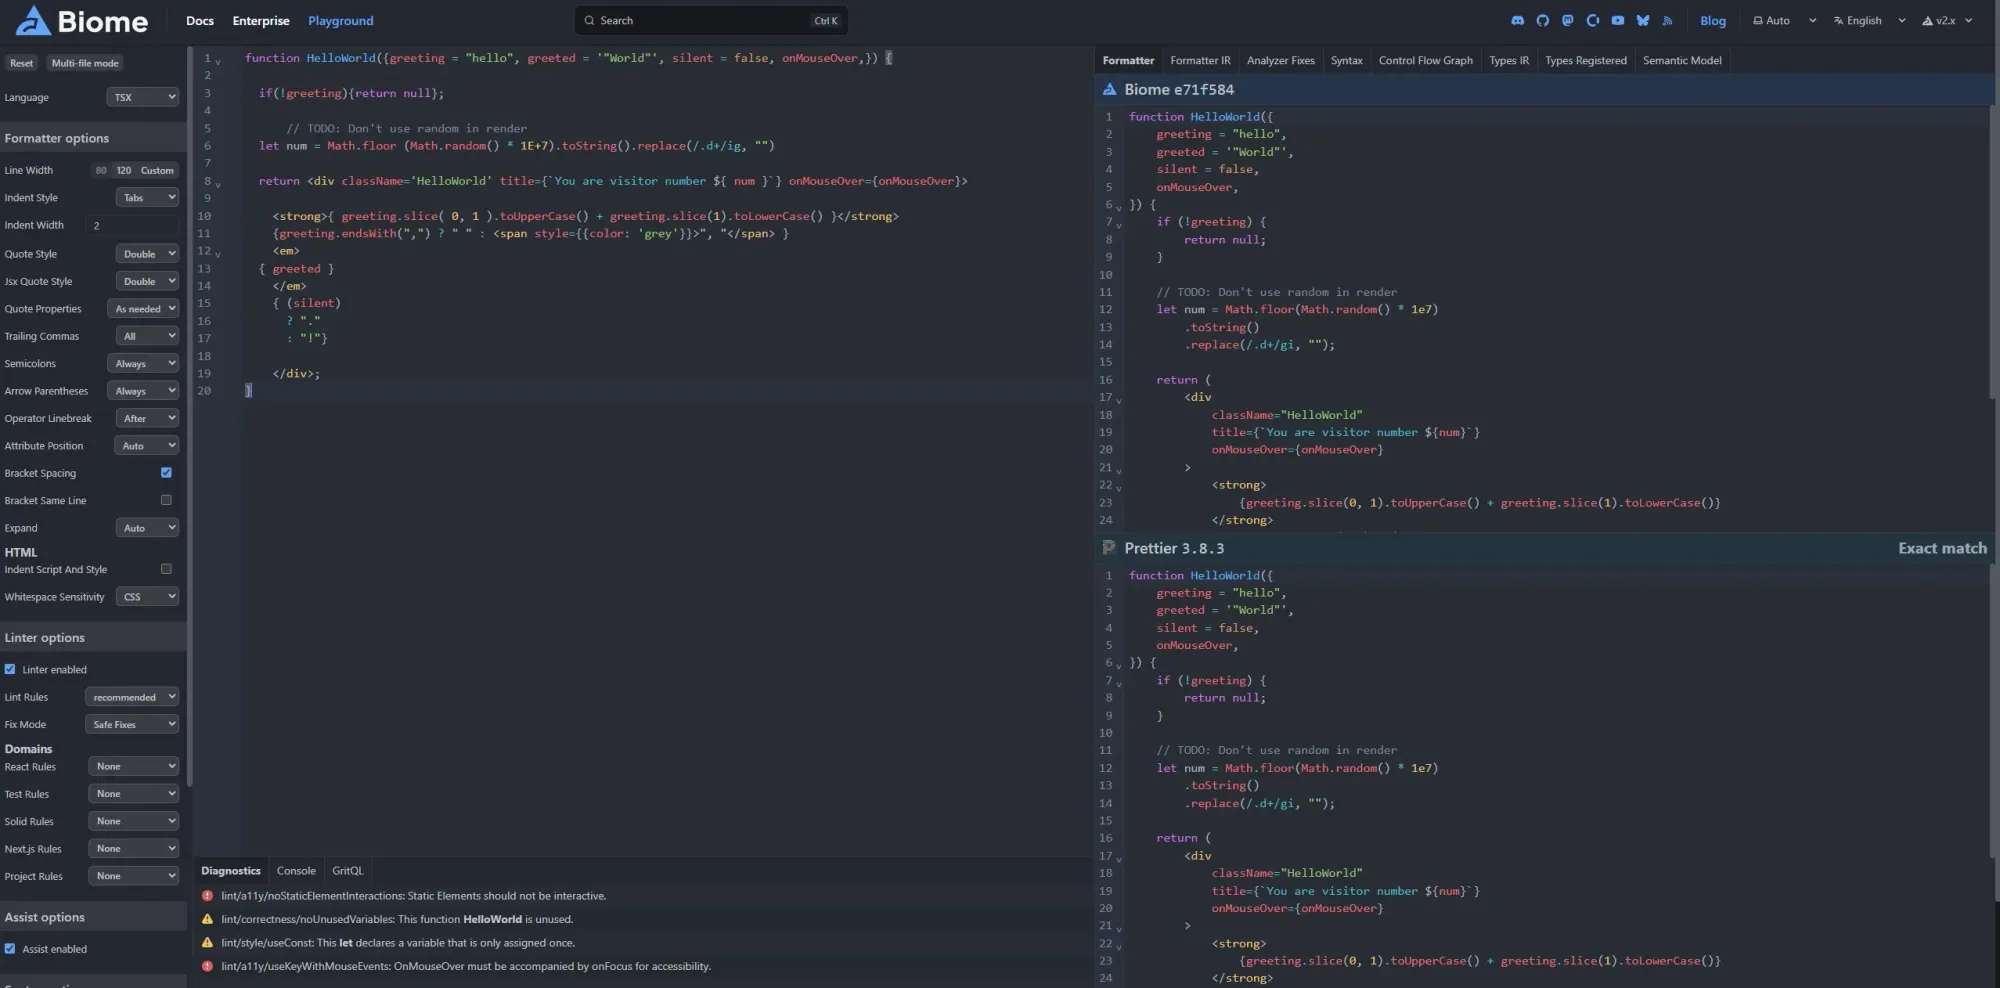
Task: Open the React Rules dropdown
Action: point(133,766)
